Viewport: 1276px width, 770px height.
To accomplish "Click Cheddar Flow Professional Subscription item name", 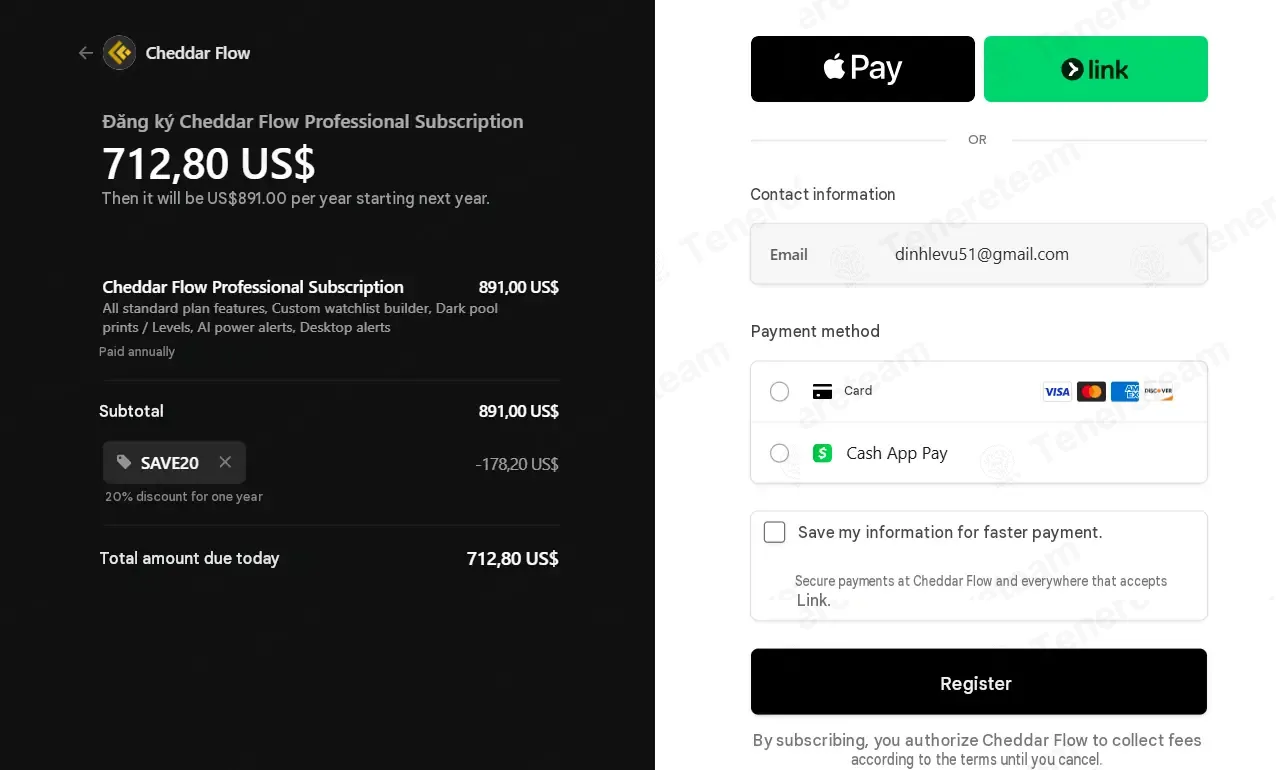I will [x=253, y=287].
